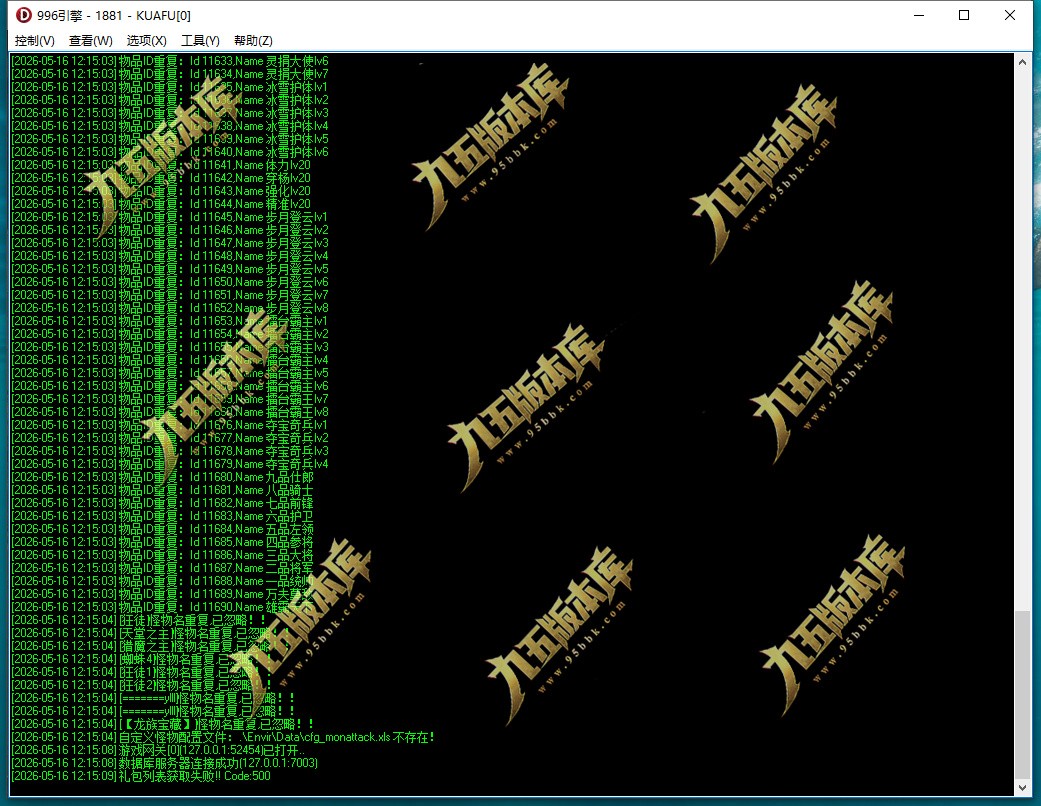Select log line Id 11651 步月登云lv7
1041x806 pixels.
click(170, 295)
